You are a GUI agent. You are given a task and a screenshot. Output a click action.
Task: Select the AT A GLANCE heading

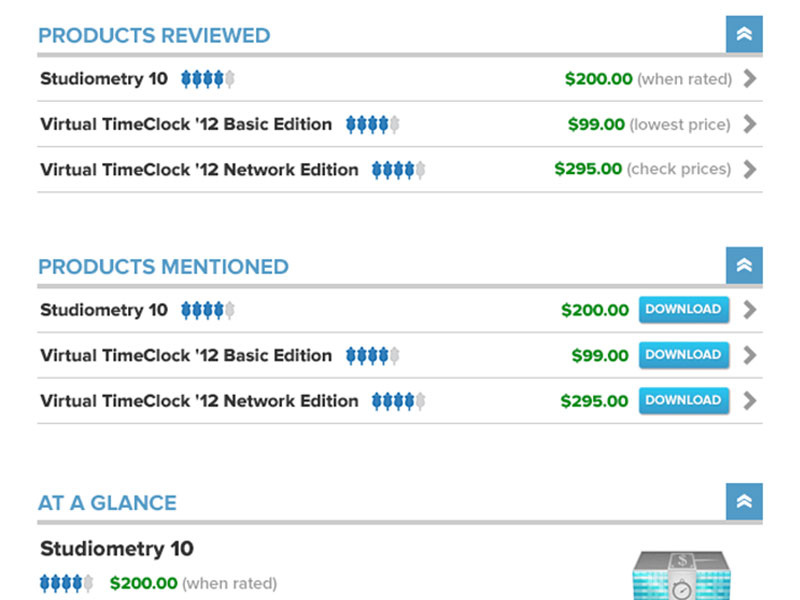(x=106, y=503)
